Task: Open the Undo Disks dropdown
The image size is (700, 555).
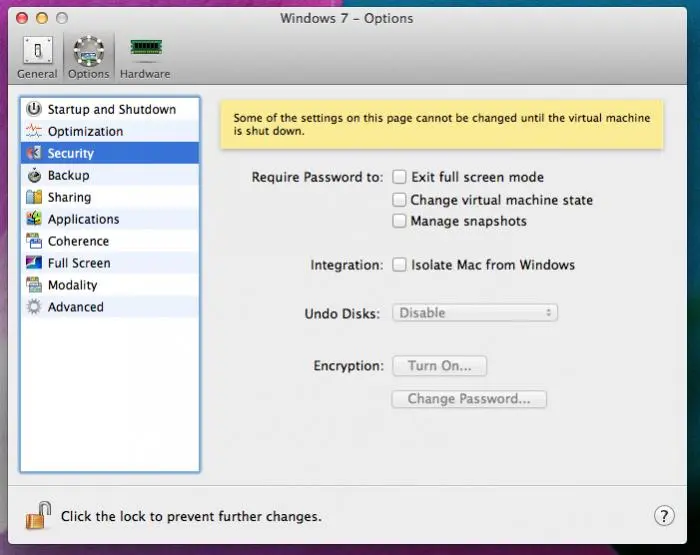Action: 475,313
